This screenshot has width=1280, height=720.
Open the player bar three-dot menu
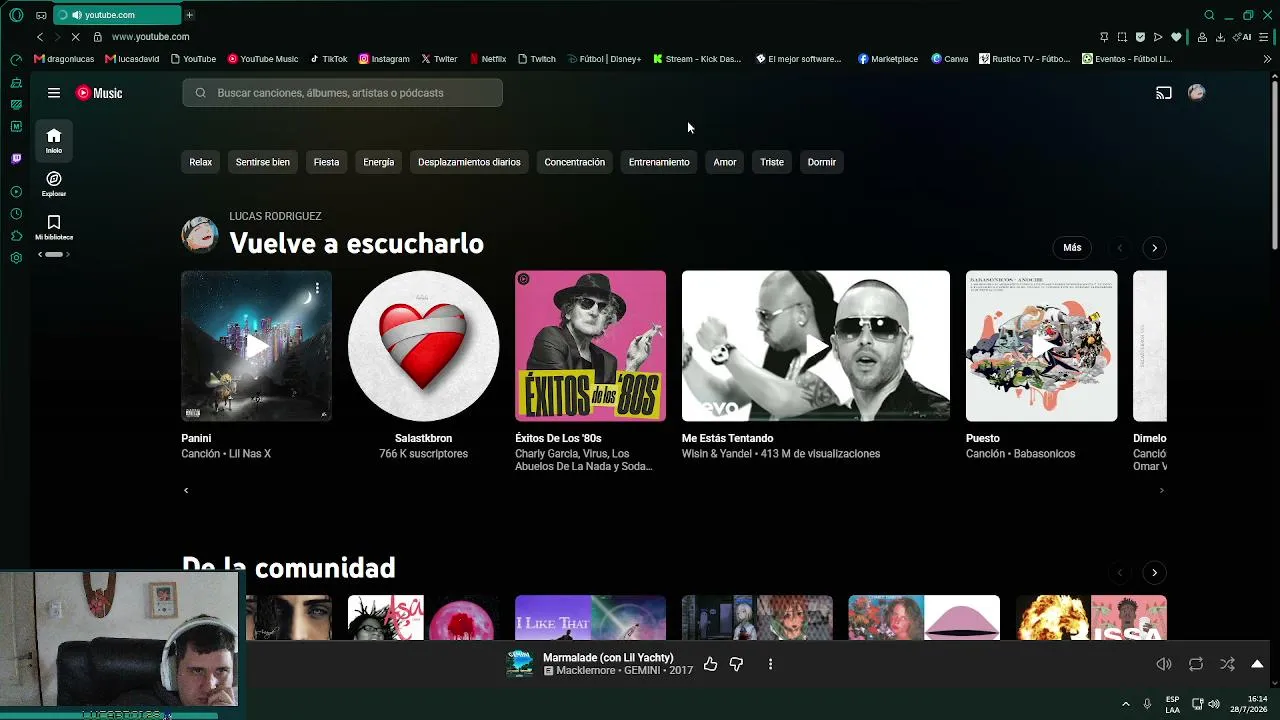770,664
